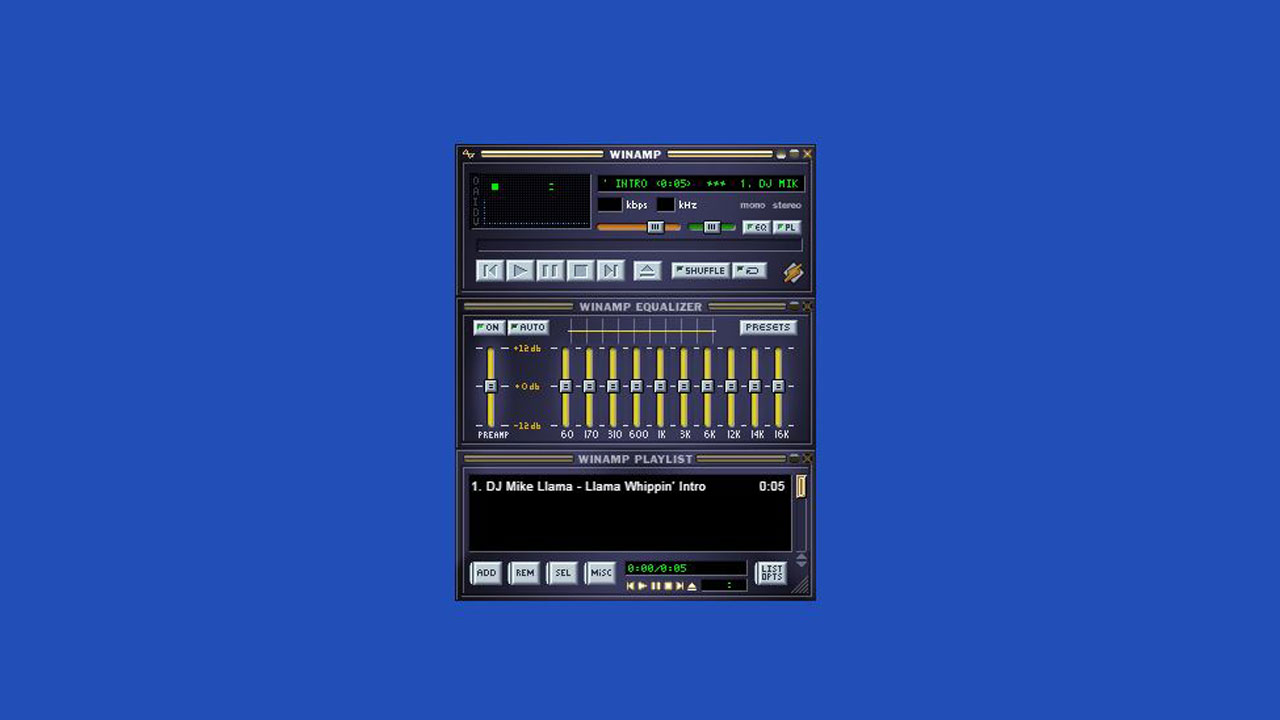Image resolution: width=1280 pixels, height=720 pixels.
Task: Open the PRESETS menu in the equalizer
Action: [768, 327]
